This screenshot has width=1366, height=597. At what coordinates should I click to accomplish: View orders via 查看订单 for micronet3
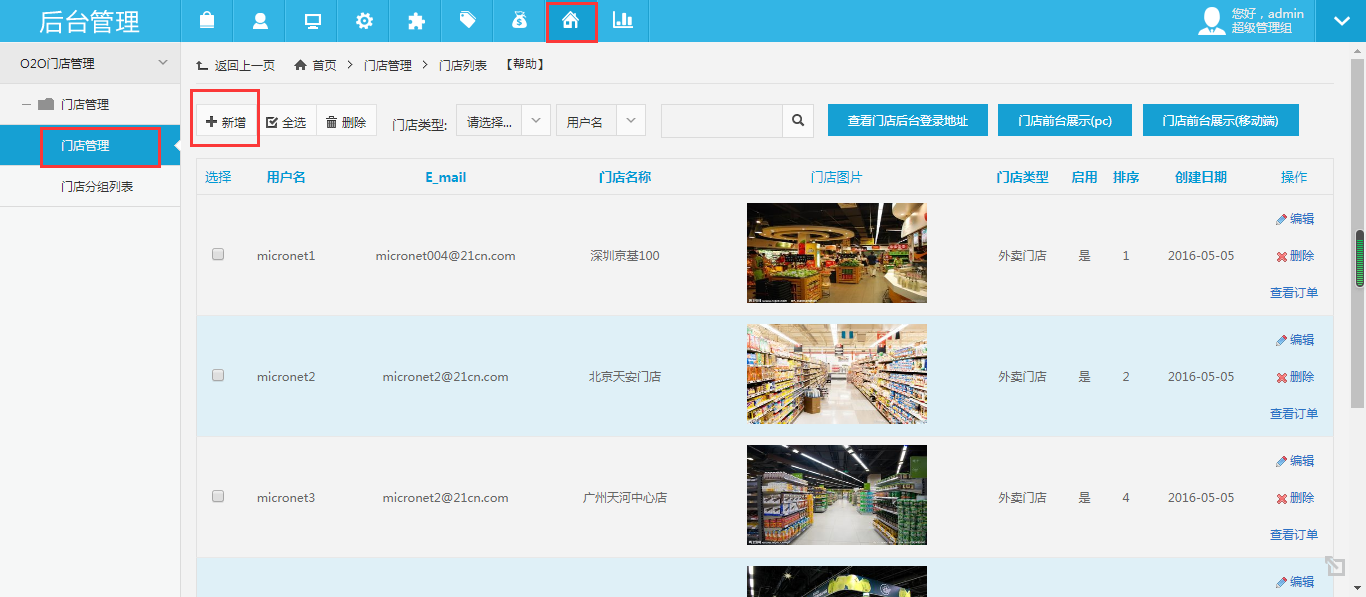coord(1294,535)
